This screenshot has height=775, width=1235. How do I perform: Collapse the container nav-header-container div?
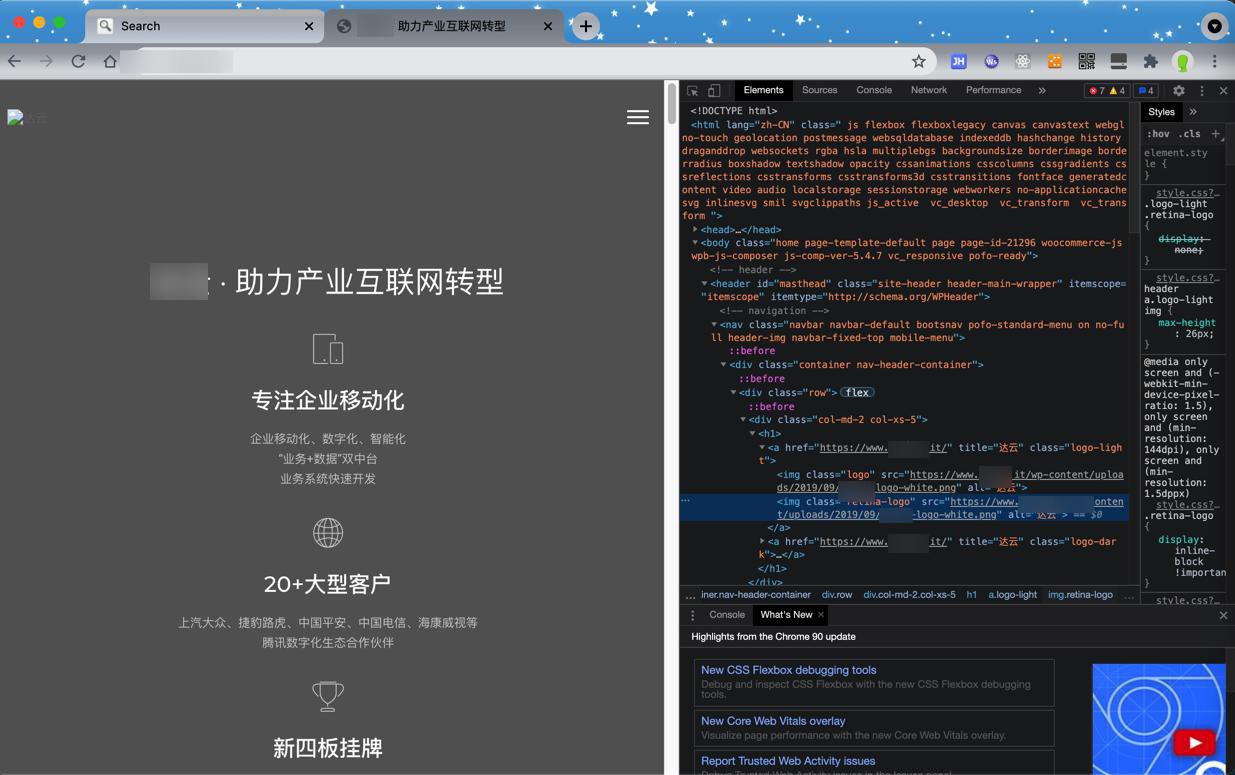pyautogui.click(x=723, y=365)
